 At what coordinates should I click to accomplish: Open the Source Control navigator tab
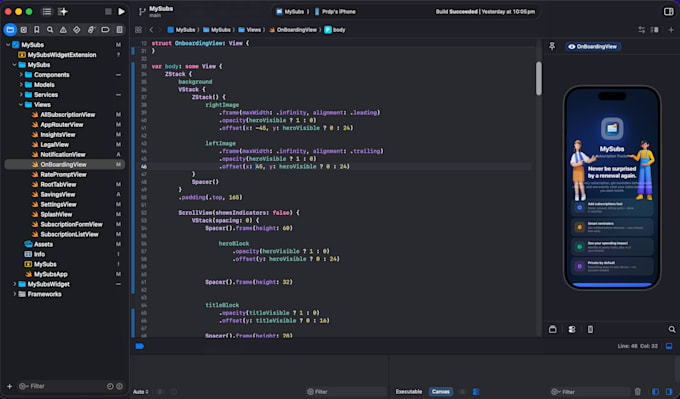(24, 29)
